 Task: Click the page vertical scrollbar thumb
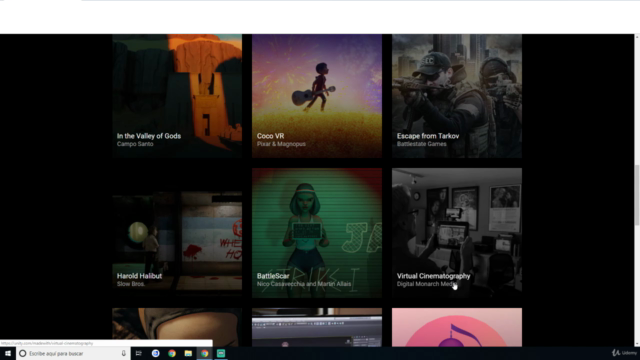[x=637, y=195]
